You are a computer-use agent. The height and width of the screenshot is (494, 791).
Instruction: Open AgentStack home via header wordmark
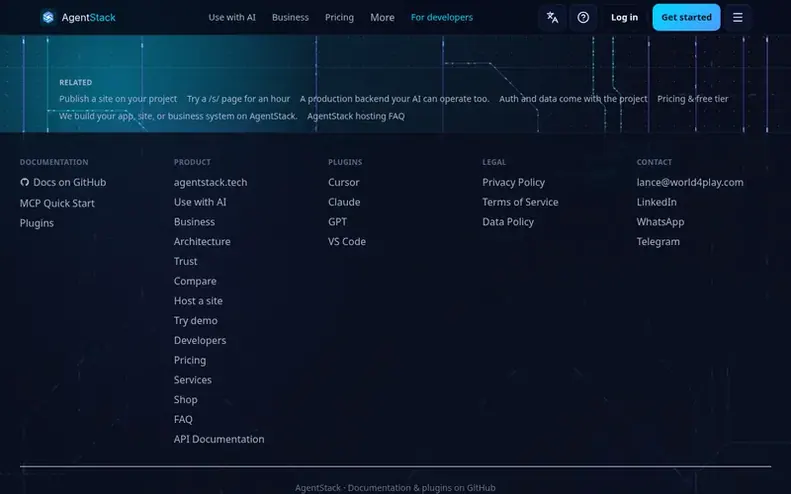[88, 17]
